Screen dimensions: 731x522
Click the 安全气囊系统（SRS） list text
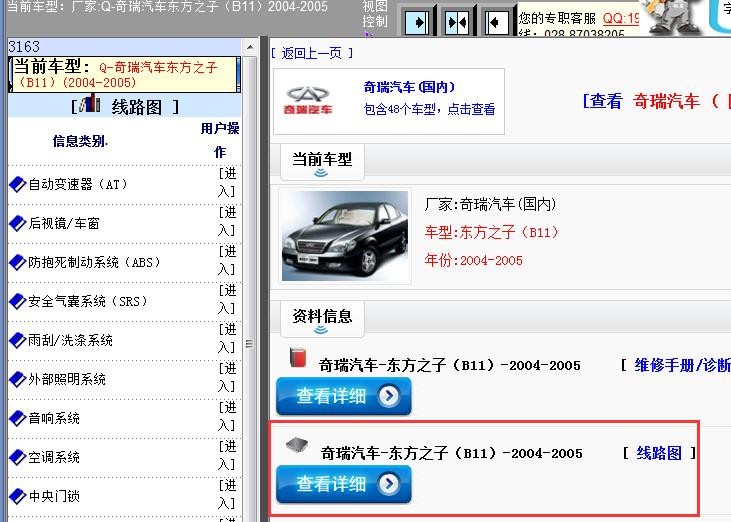[88, 302]
